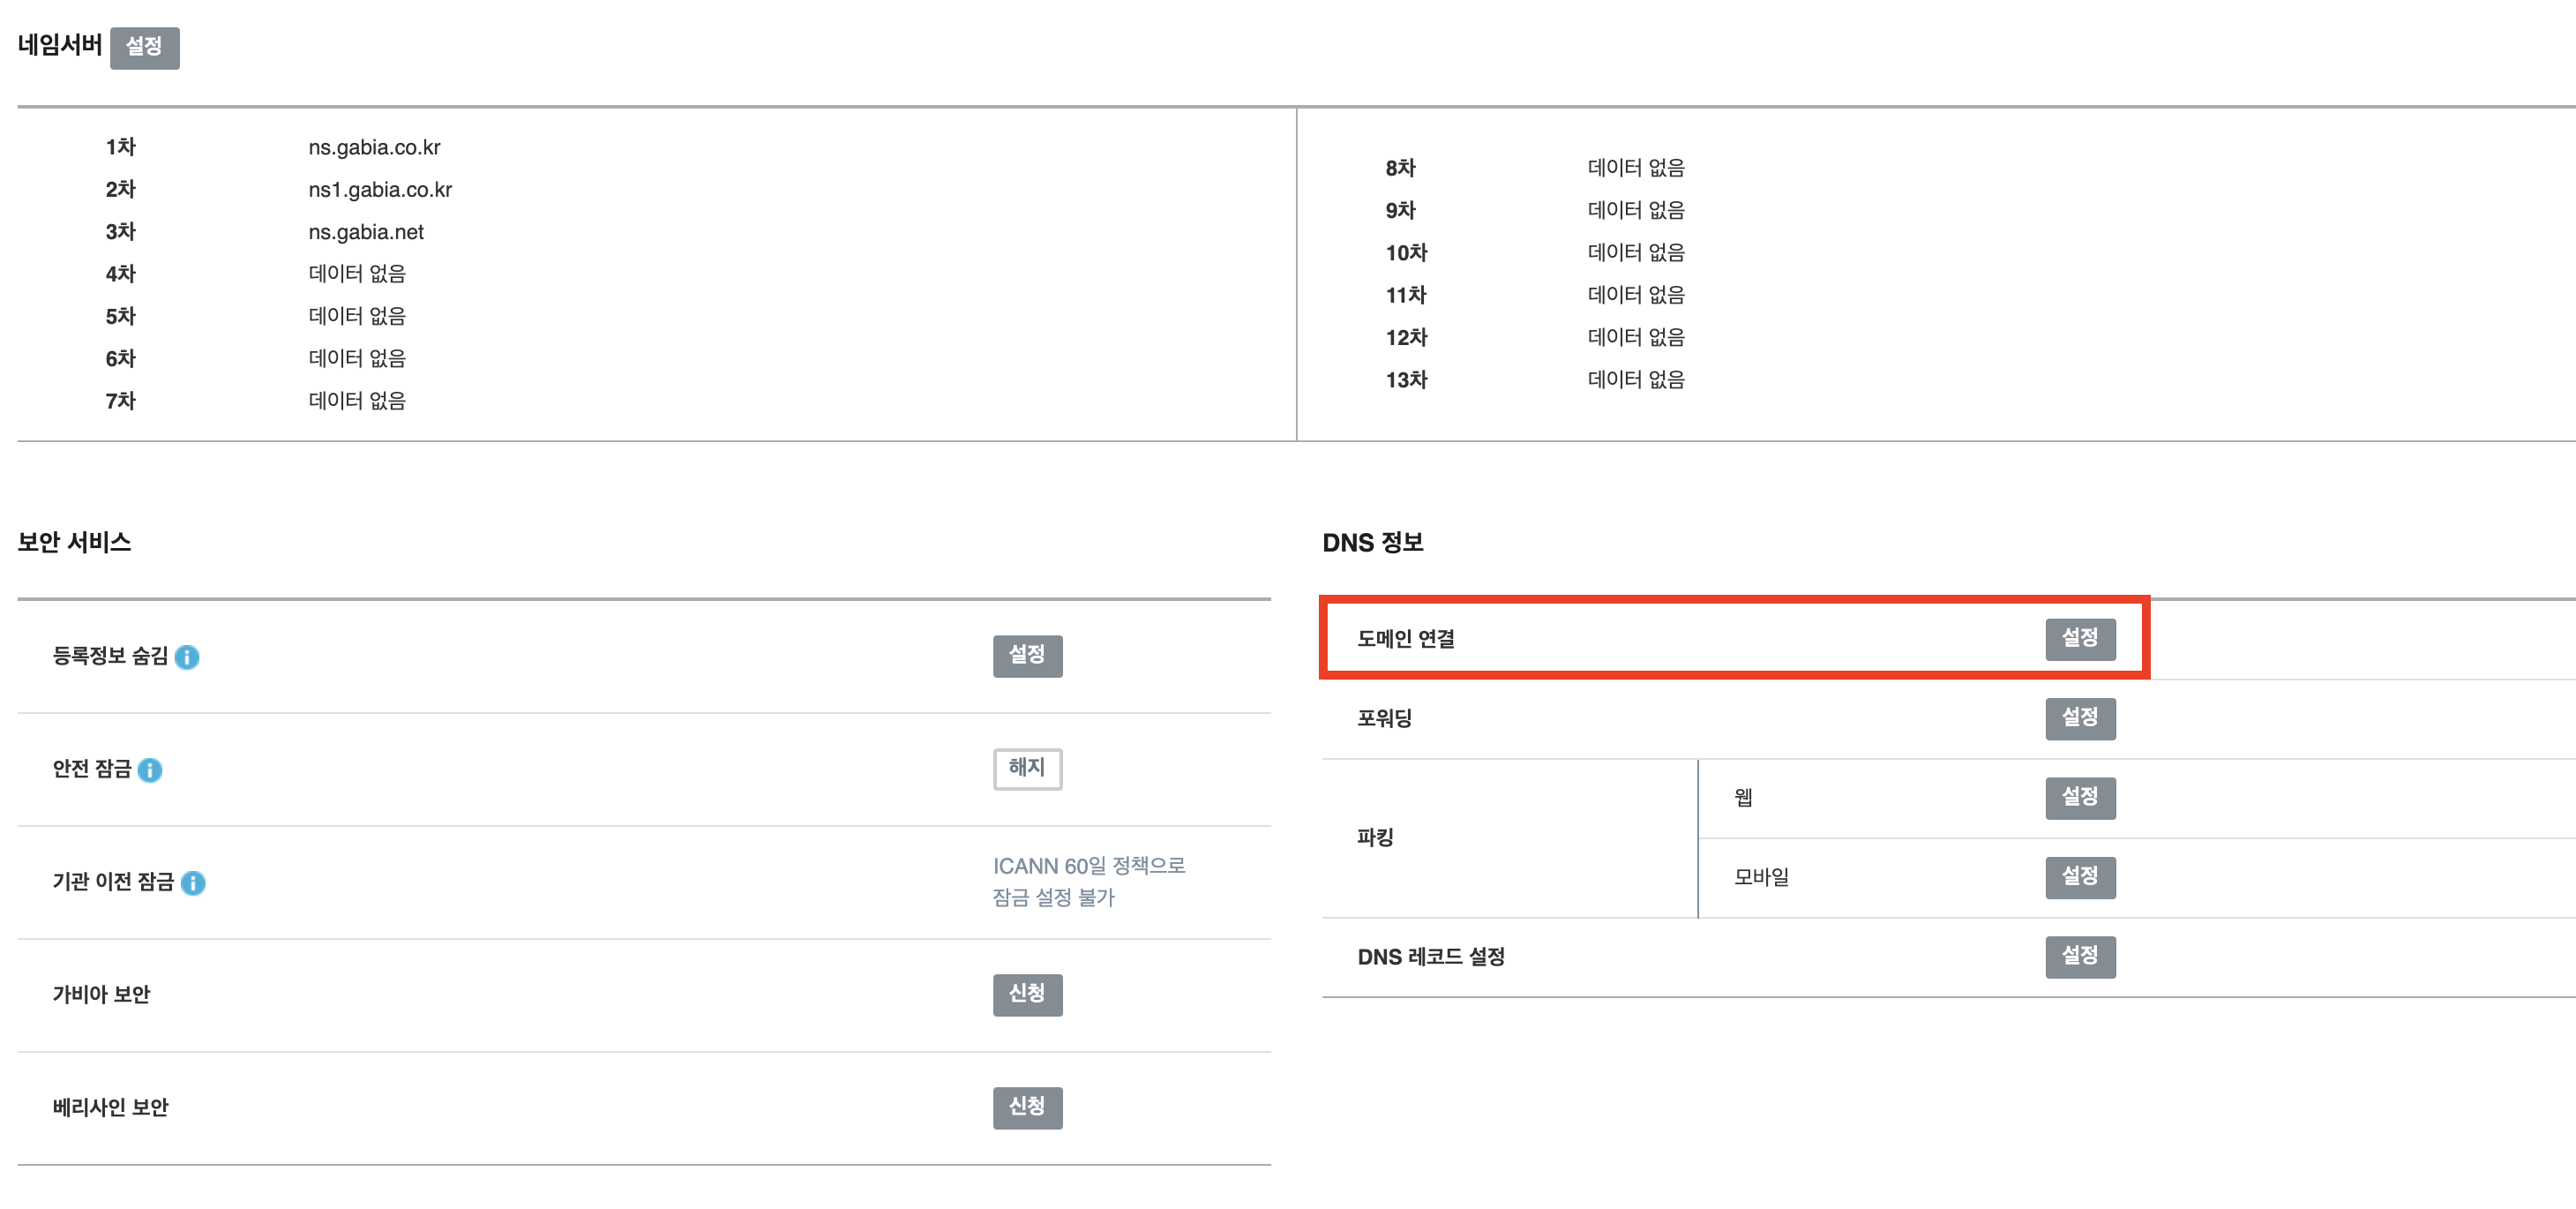Click 설정 for 파킹 웹
The width and height of the screenshot is (2576, 1209).
[x=2079, y=797]
